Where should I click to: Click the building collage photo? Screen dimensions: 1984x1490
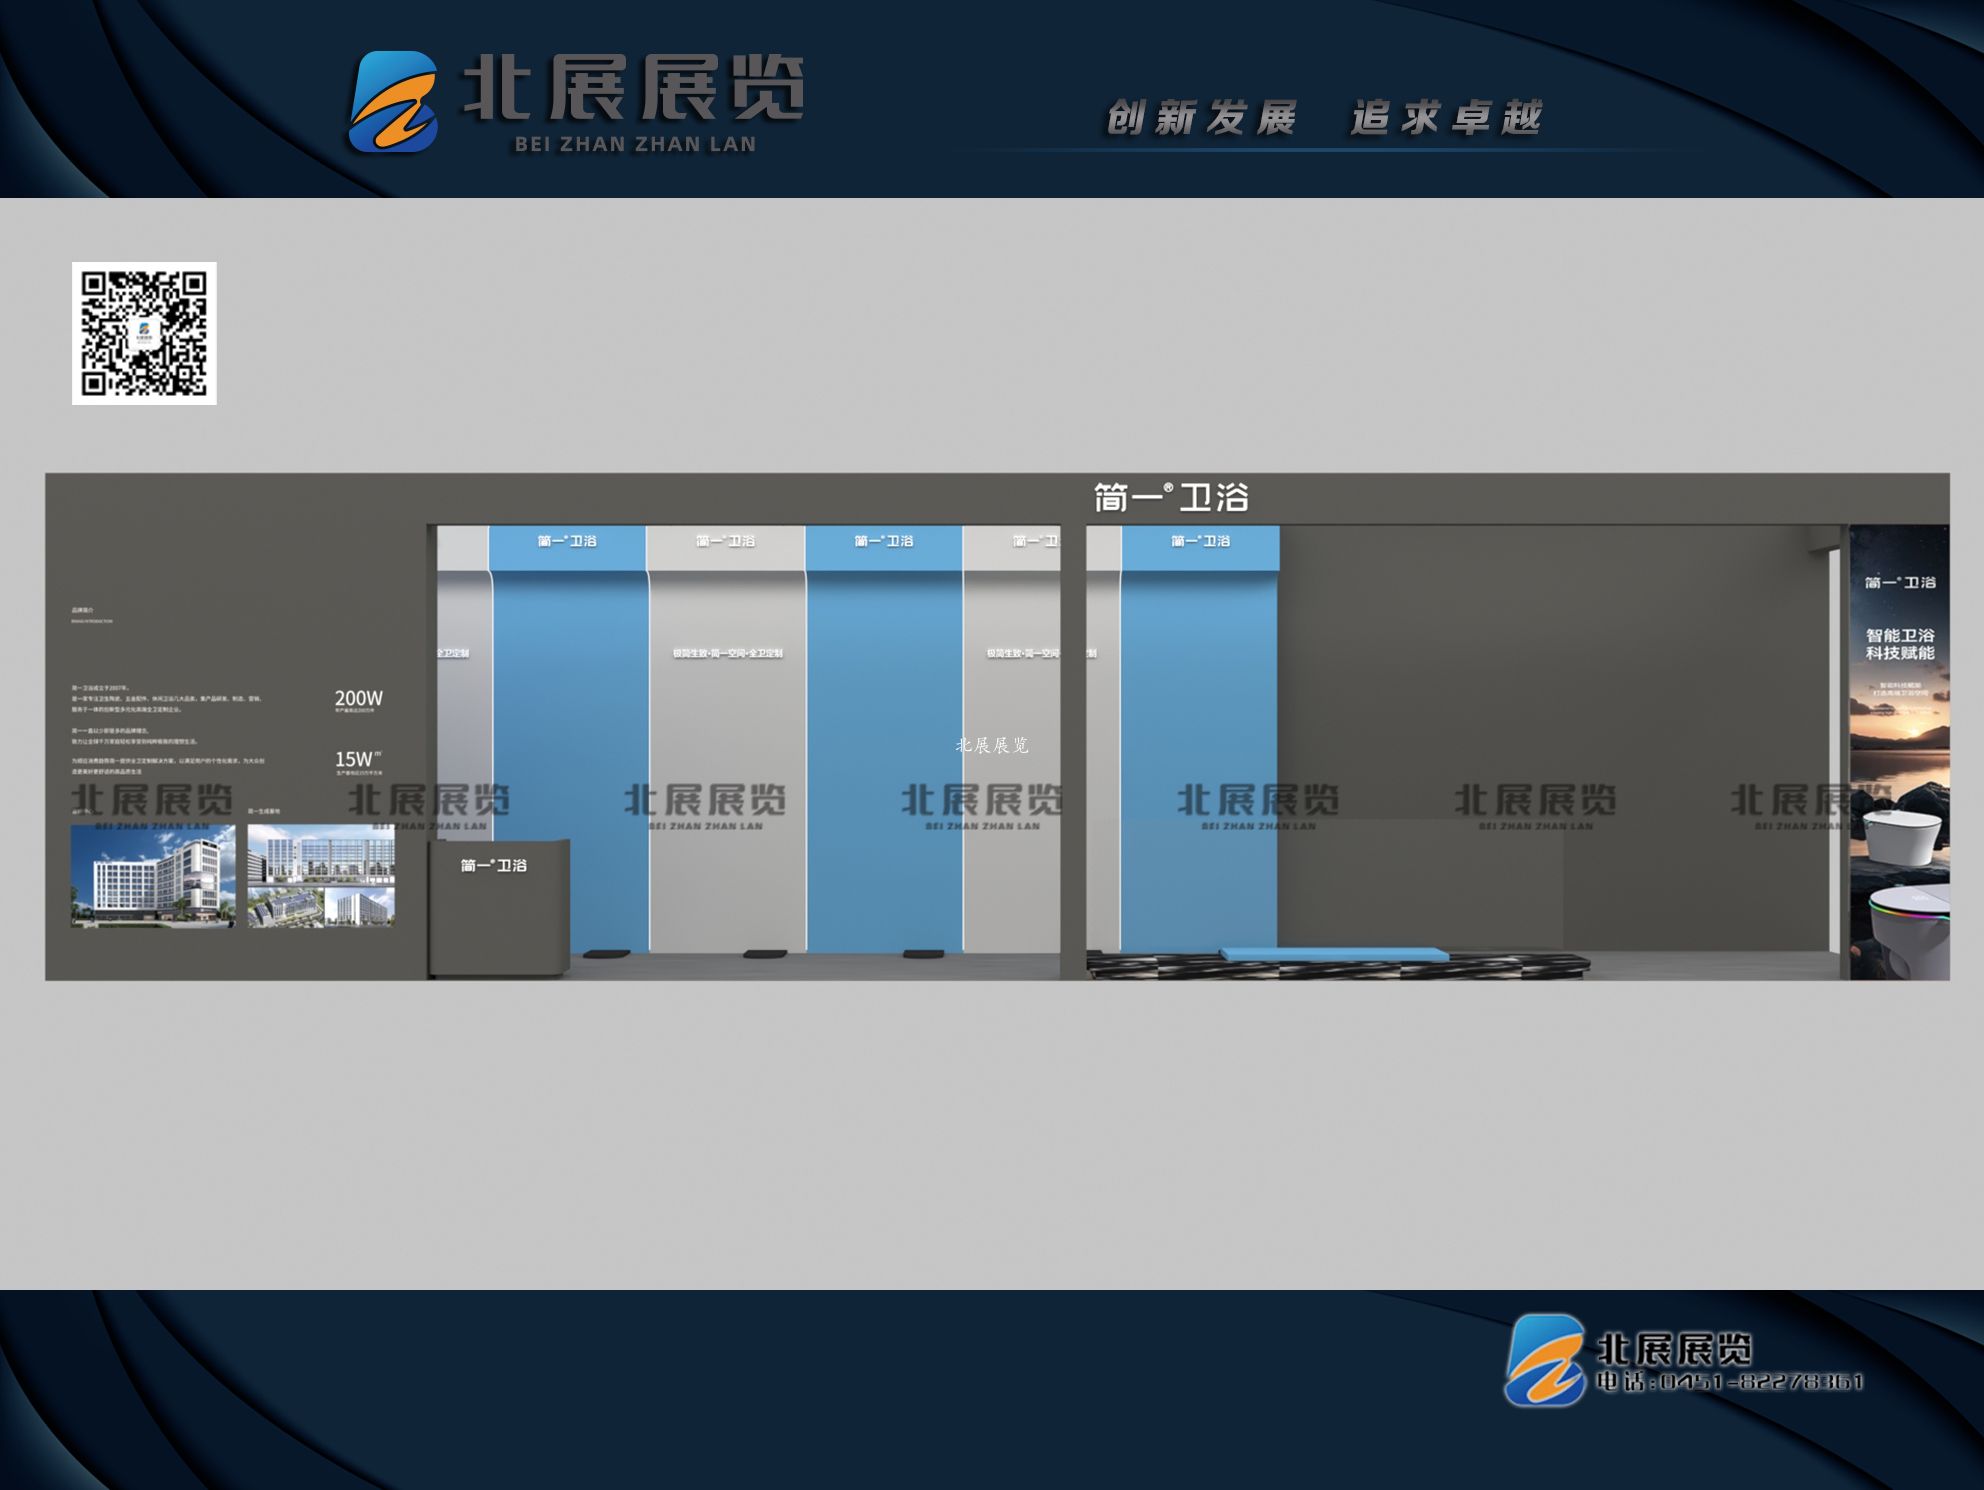point(321,876)
